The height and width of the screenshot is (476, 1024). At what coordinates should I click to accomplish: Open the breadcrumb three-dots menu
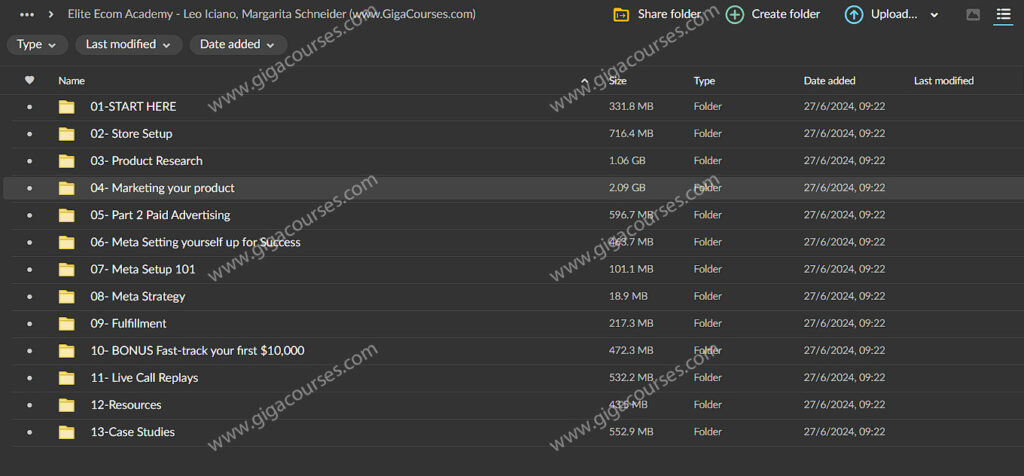27,14
